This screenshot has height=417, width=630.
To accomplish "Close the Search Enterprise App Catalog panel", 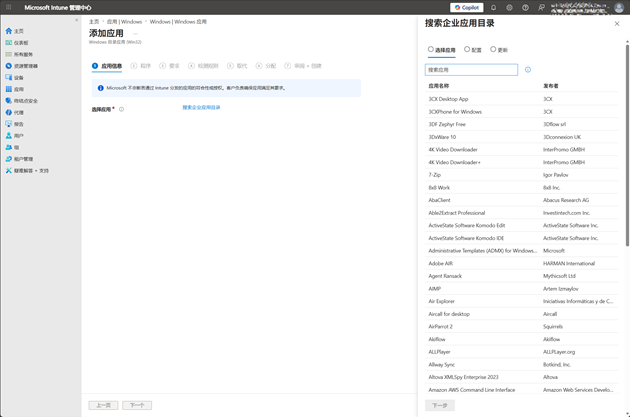I will click(x=617, y=24).
